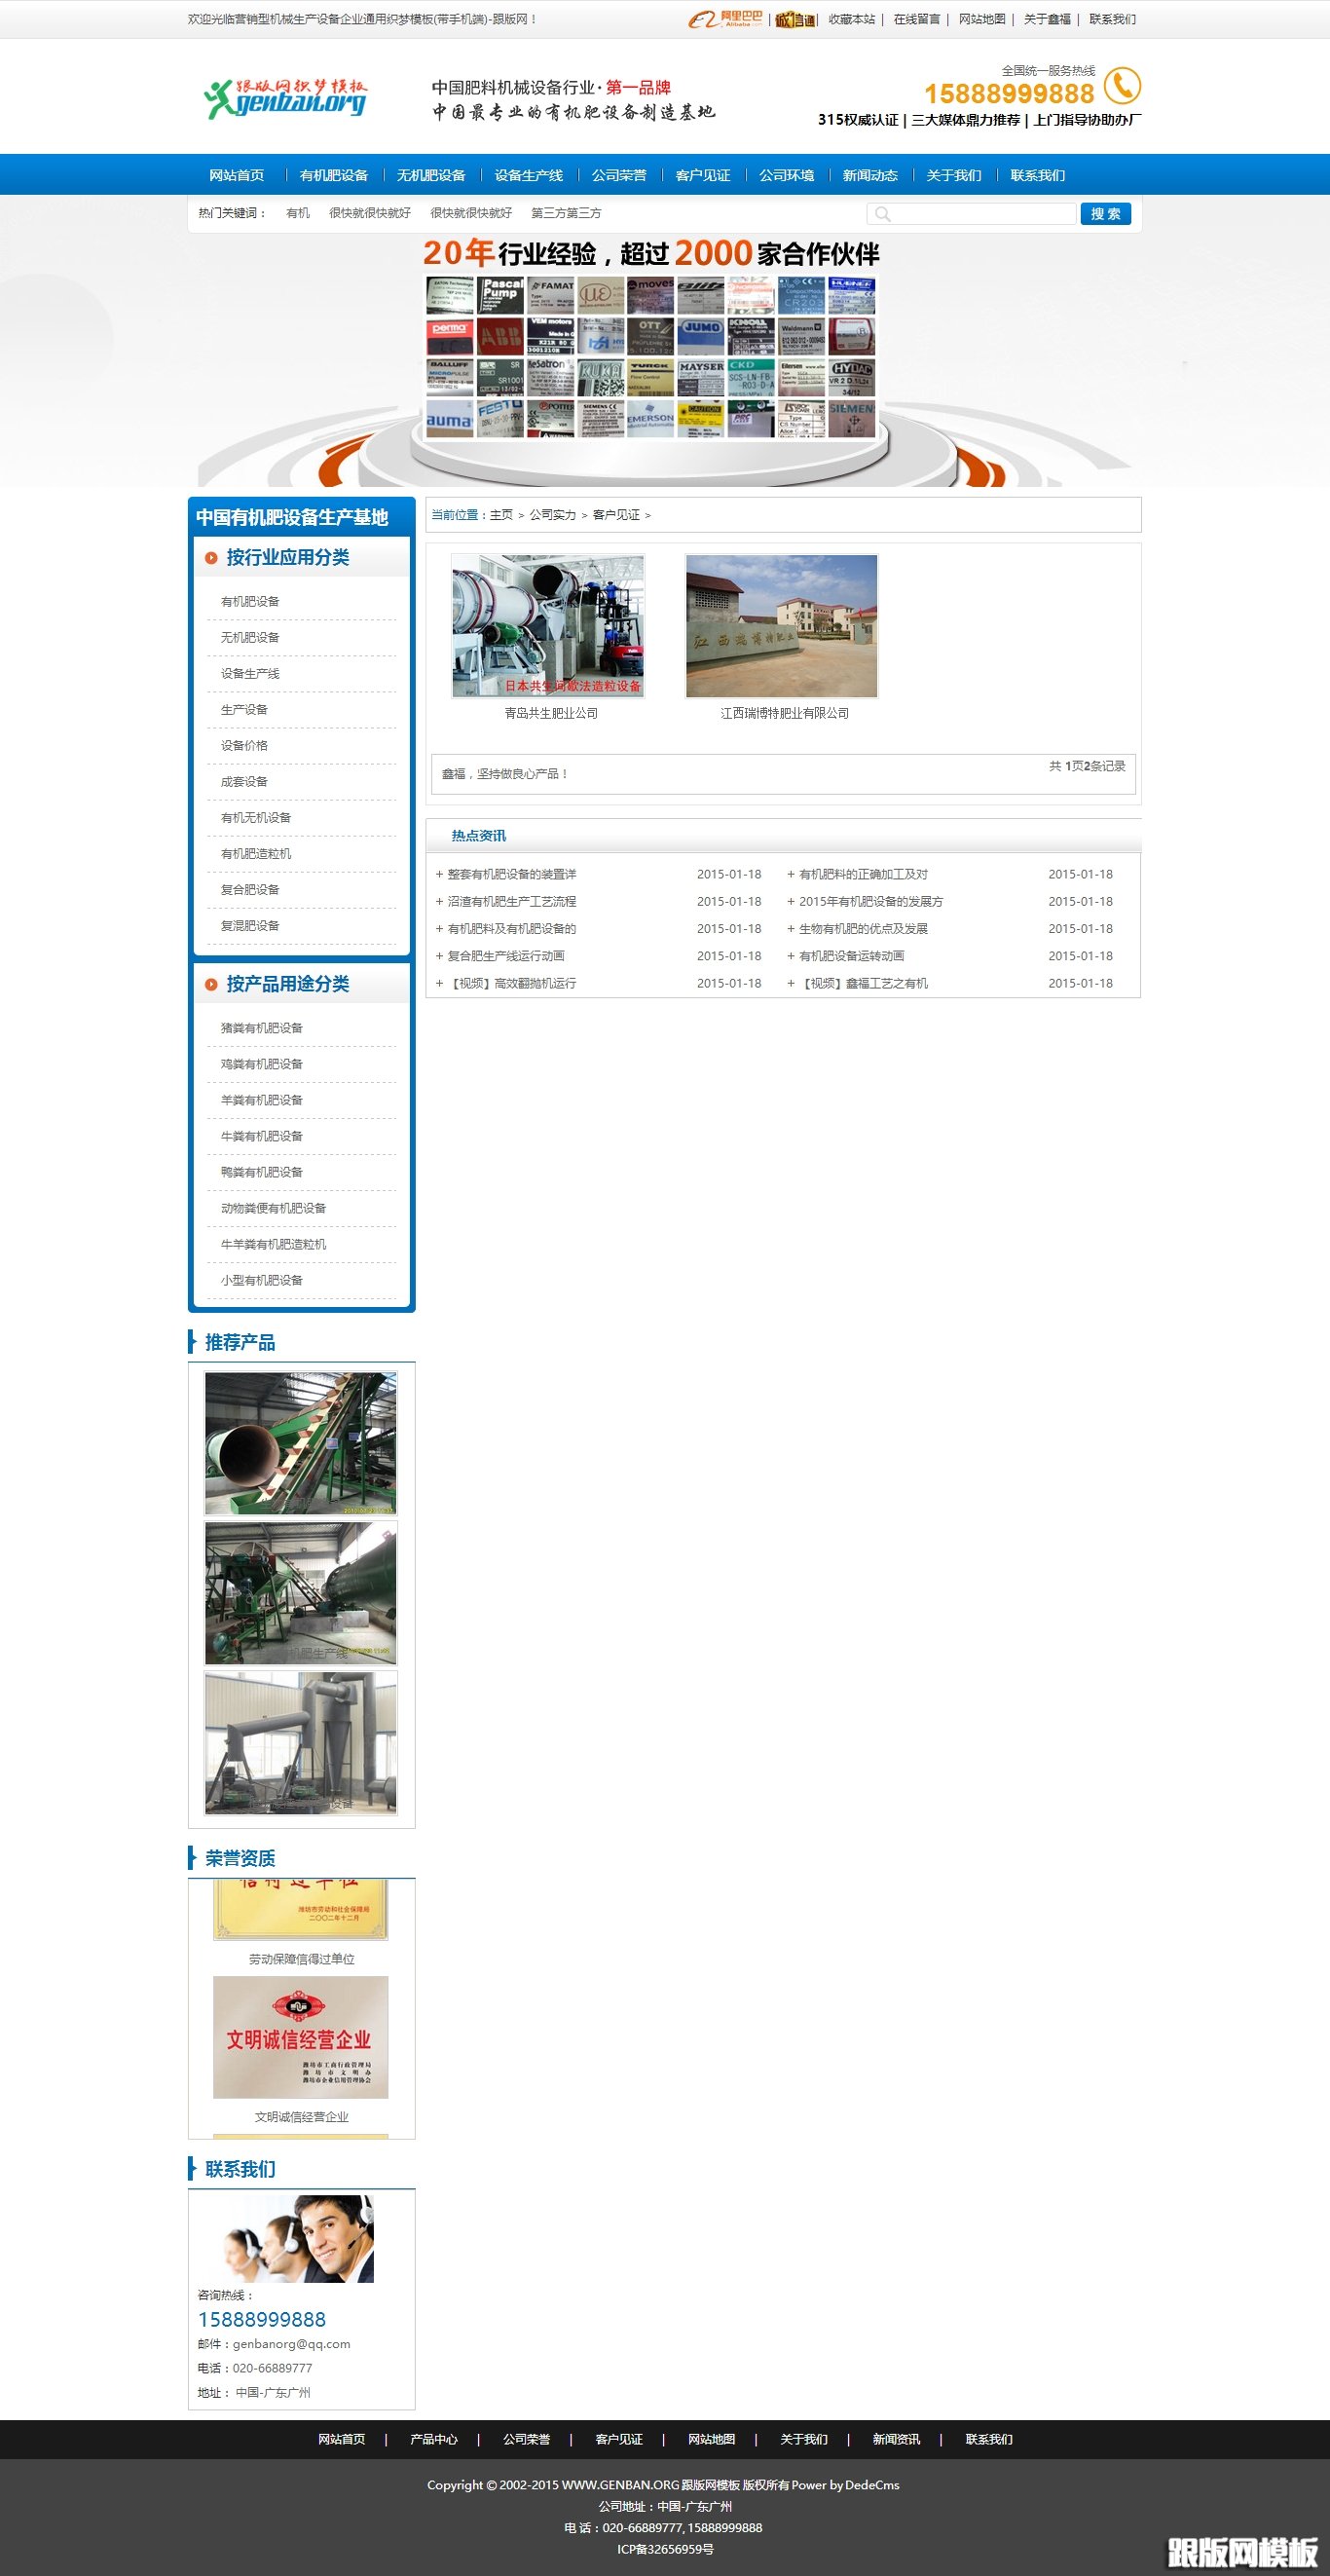This screenshot has height=2576, width=1330.
Task: Click 网站地图 in the footer navigation
Action: [711, 2439]
